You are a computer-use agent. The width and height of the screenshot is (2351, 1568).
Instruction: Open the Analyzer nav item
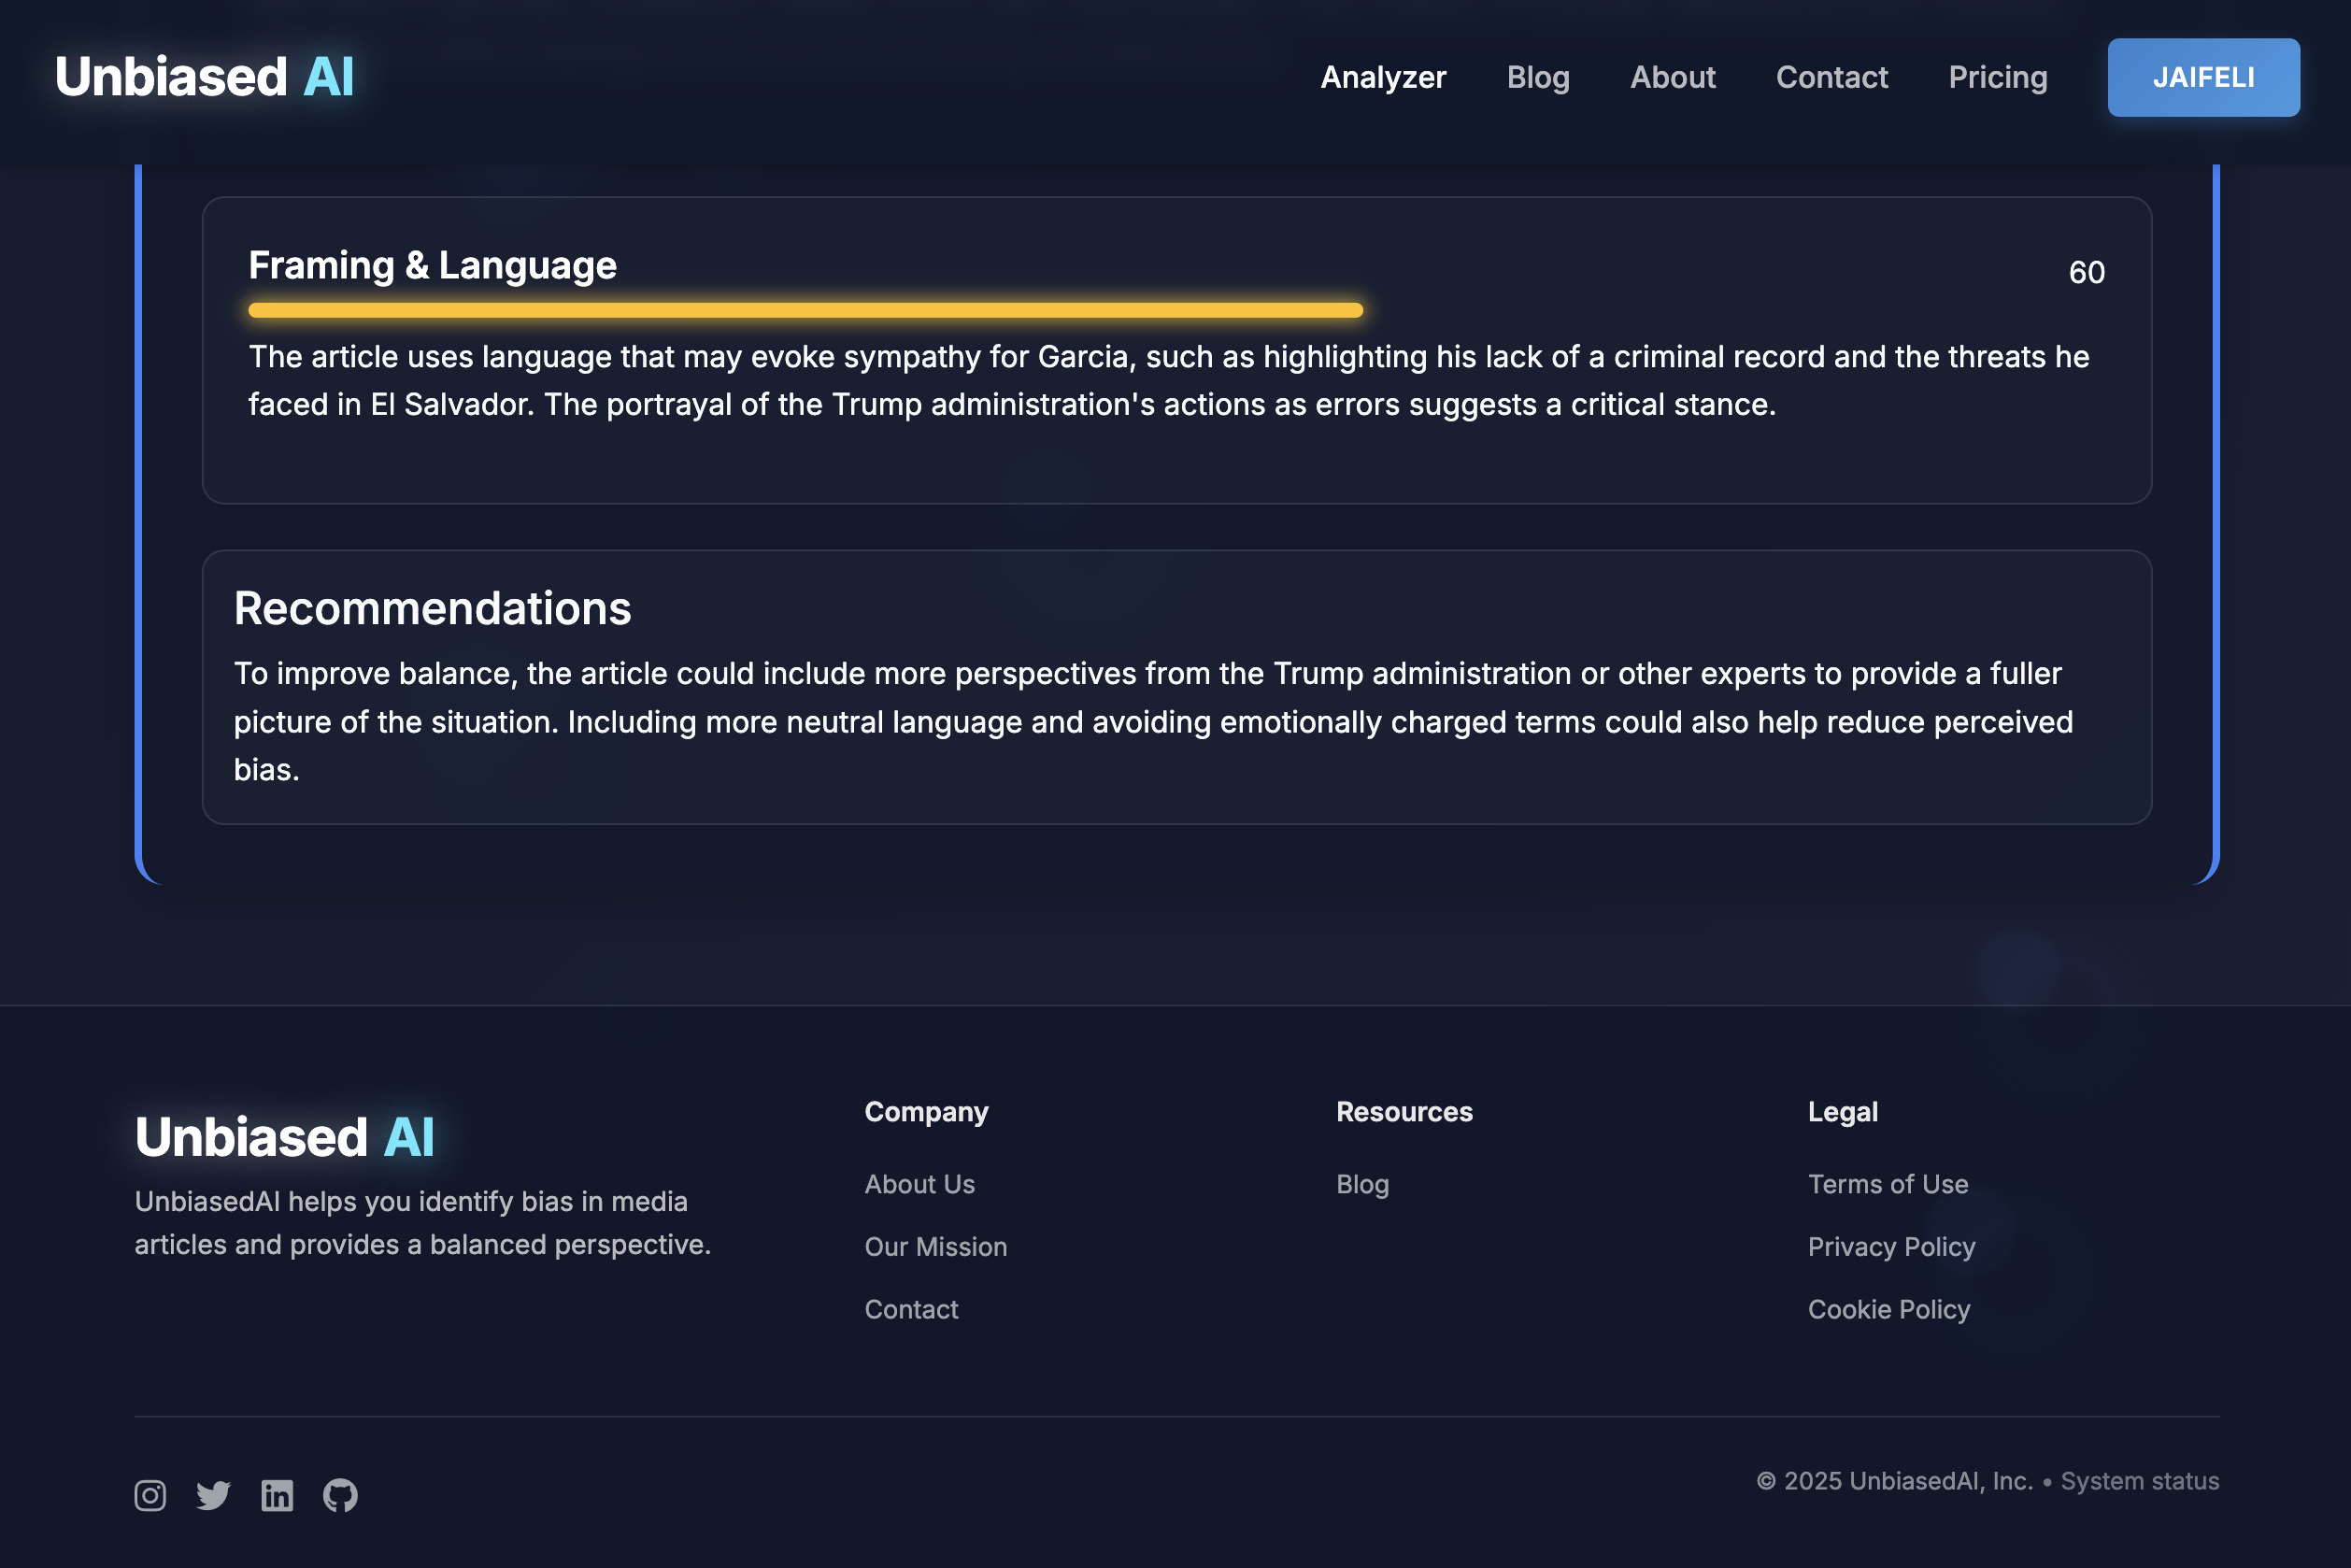pos(1383,77)
